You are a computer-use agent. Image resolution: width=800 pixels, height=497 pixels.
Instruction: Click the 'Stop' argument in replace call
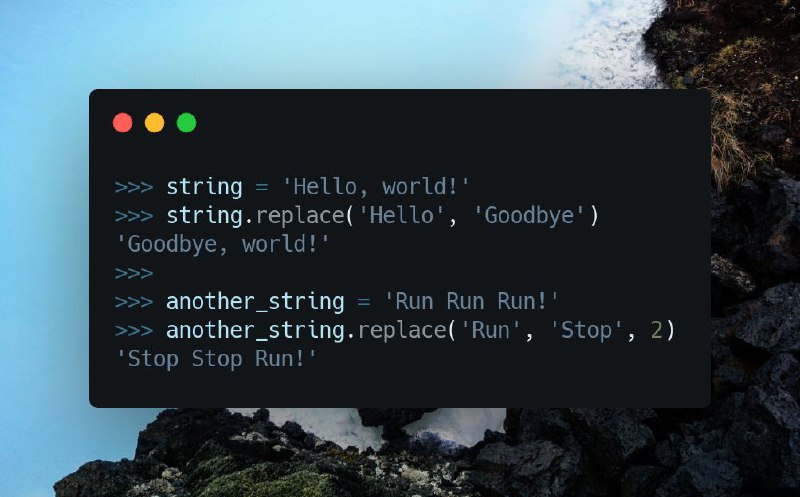coord(586,331)
